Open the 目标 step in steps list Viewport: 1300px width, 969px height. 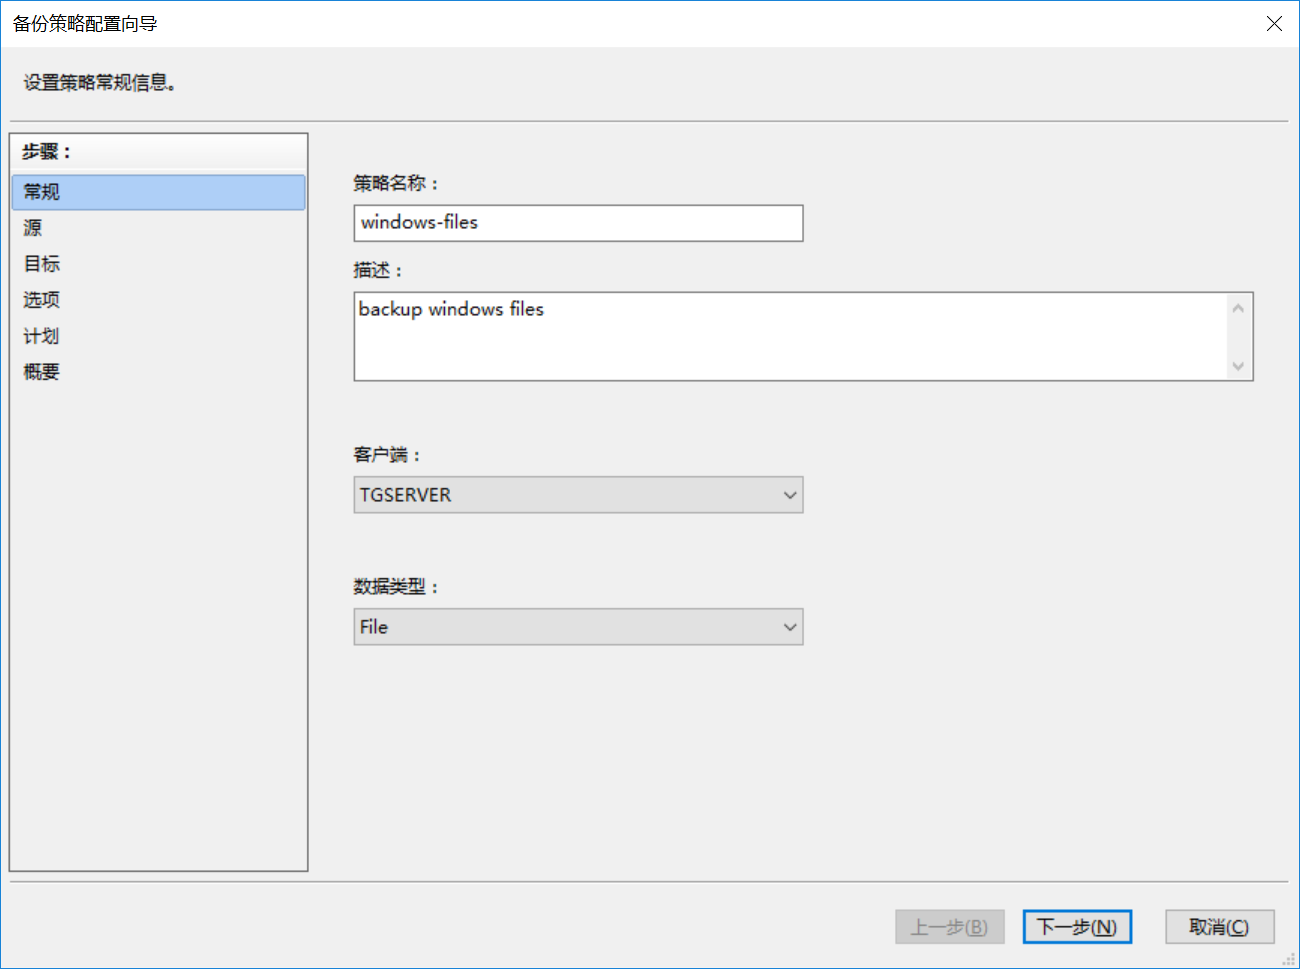(x=42, y=264)
